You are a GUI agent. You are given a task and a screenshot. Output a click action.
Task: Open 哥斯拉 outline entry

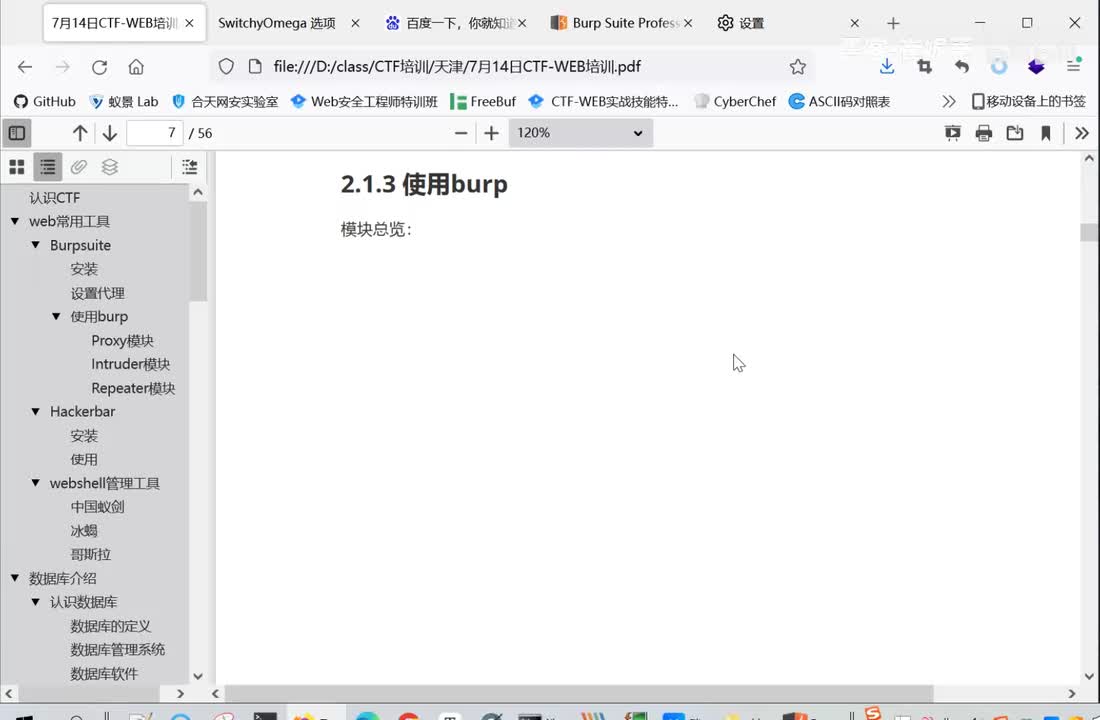pos(90,554)
